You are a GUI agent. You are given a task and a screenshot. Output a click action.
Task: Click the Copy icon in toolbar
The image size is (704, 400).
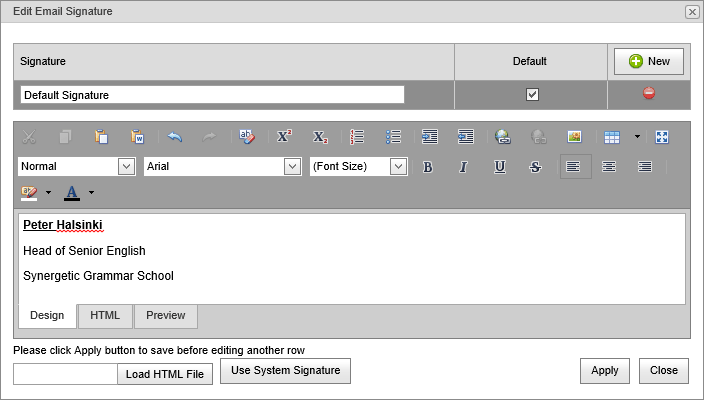click(x=66, y=136)
